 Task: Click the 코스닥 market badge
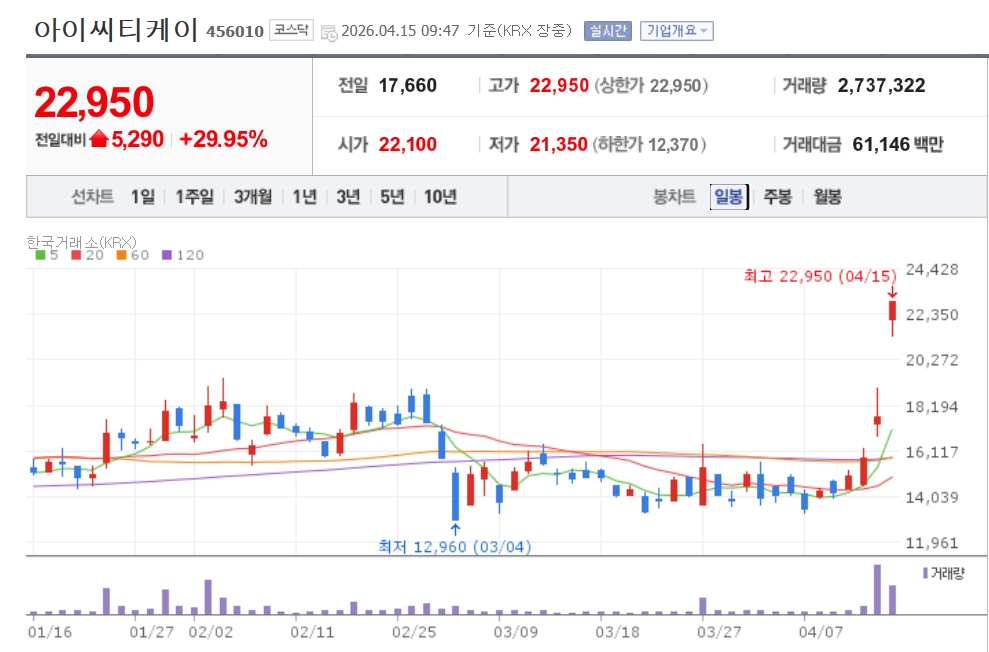click(291, 30)
